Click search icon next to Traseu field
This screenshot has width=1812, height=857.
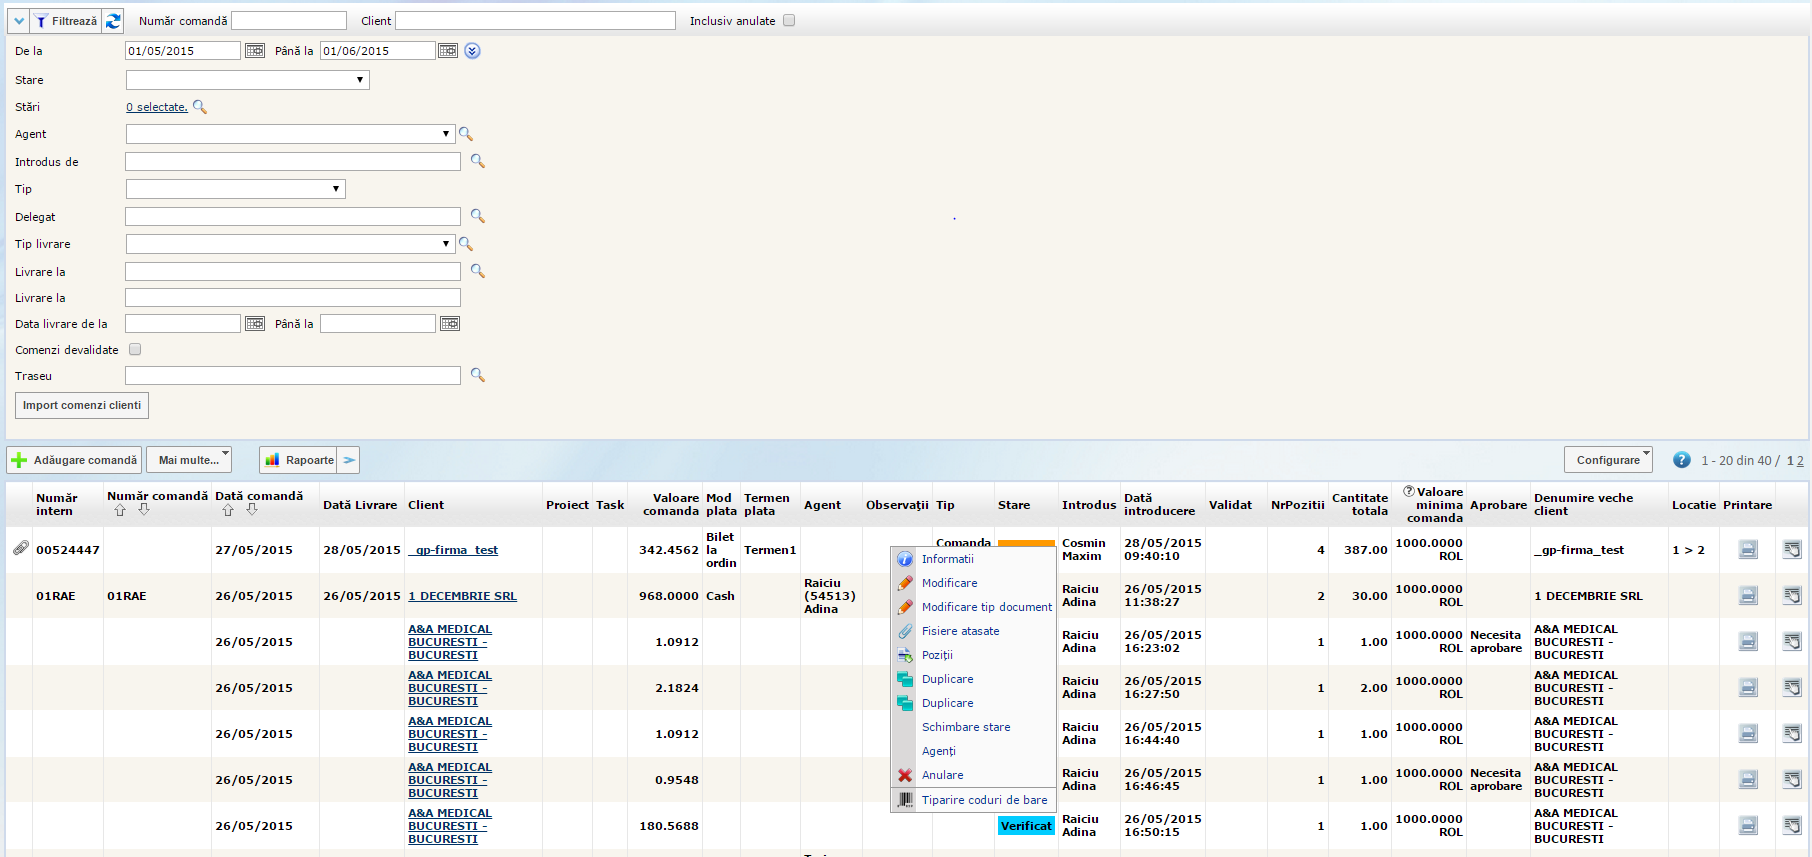pos(478,375)
